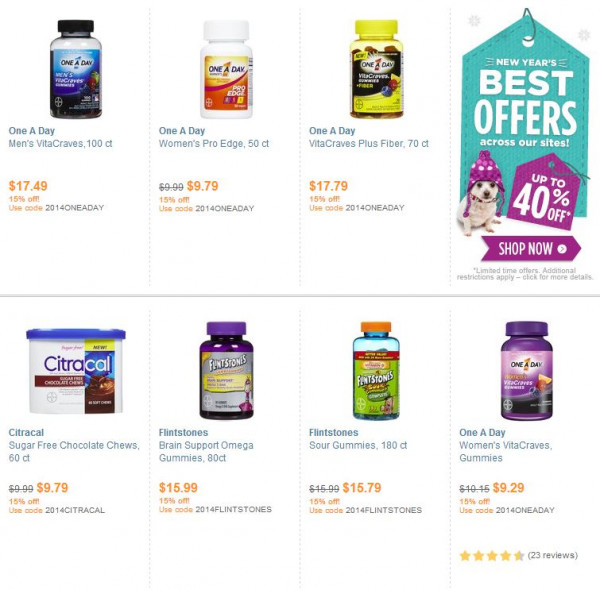Open the purple Women's VitaCraves bottle image
Image resolution: width=600 pixels, height=590 pixels.
[527, 370]
